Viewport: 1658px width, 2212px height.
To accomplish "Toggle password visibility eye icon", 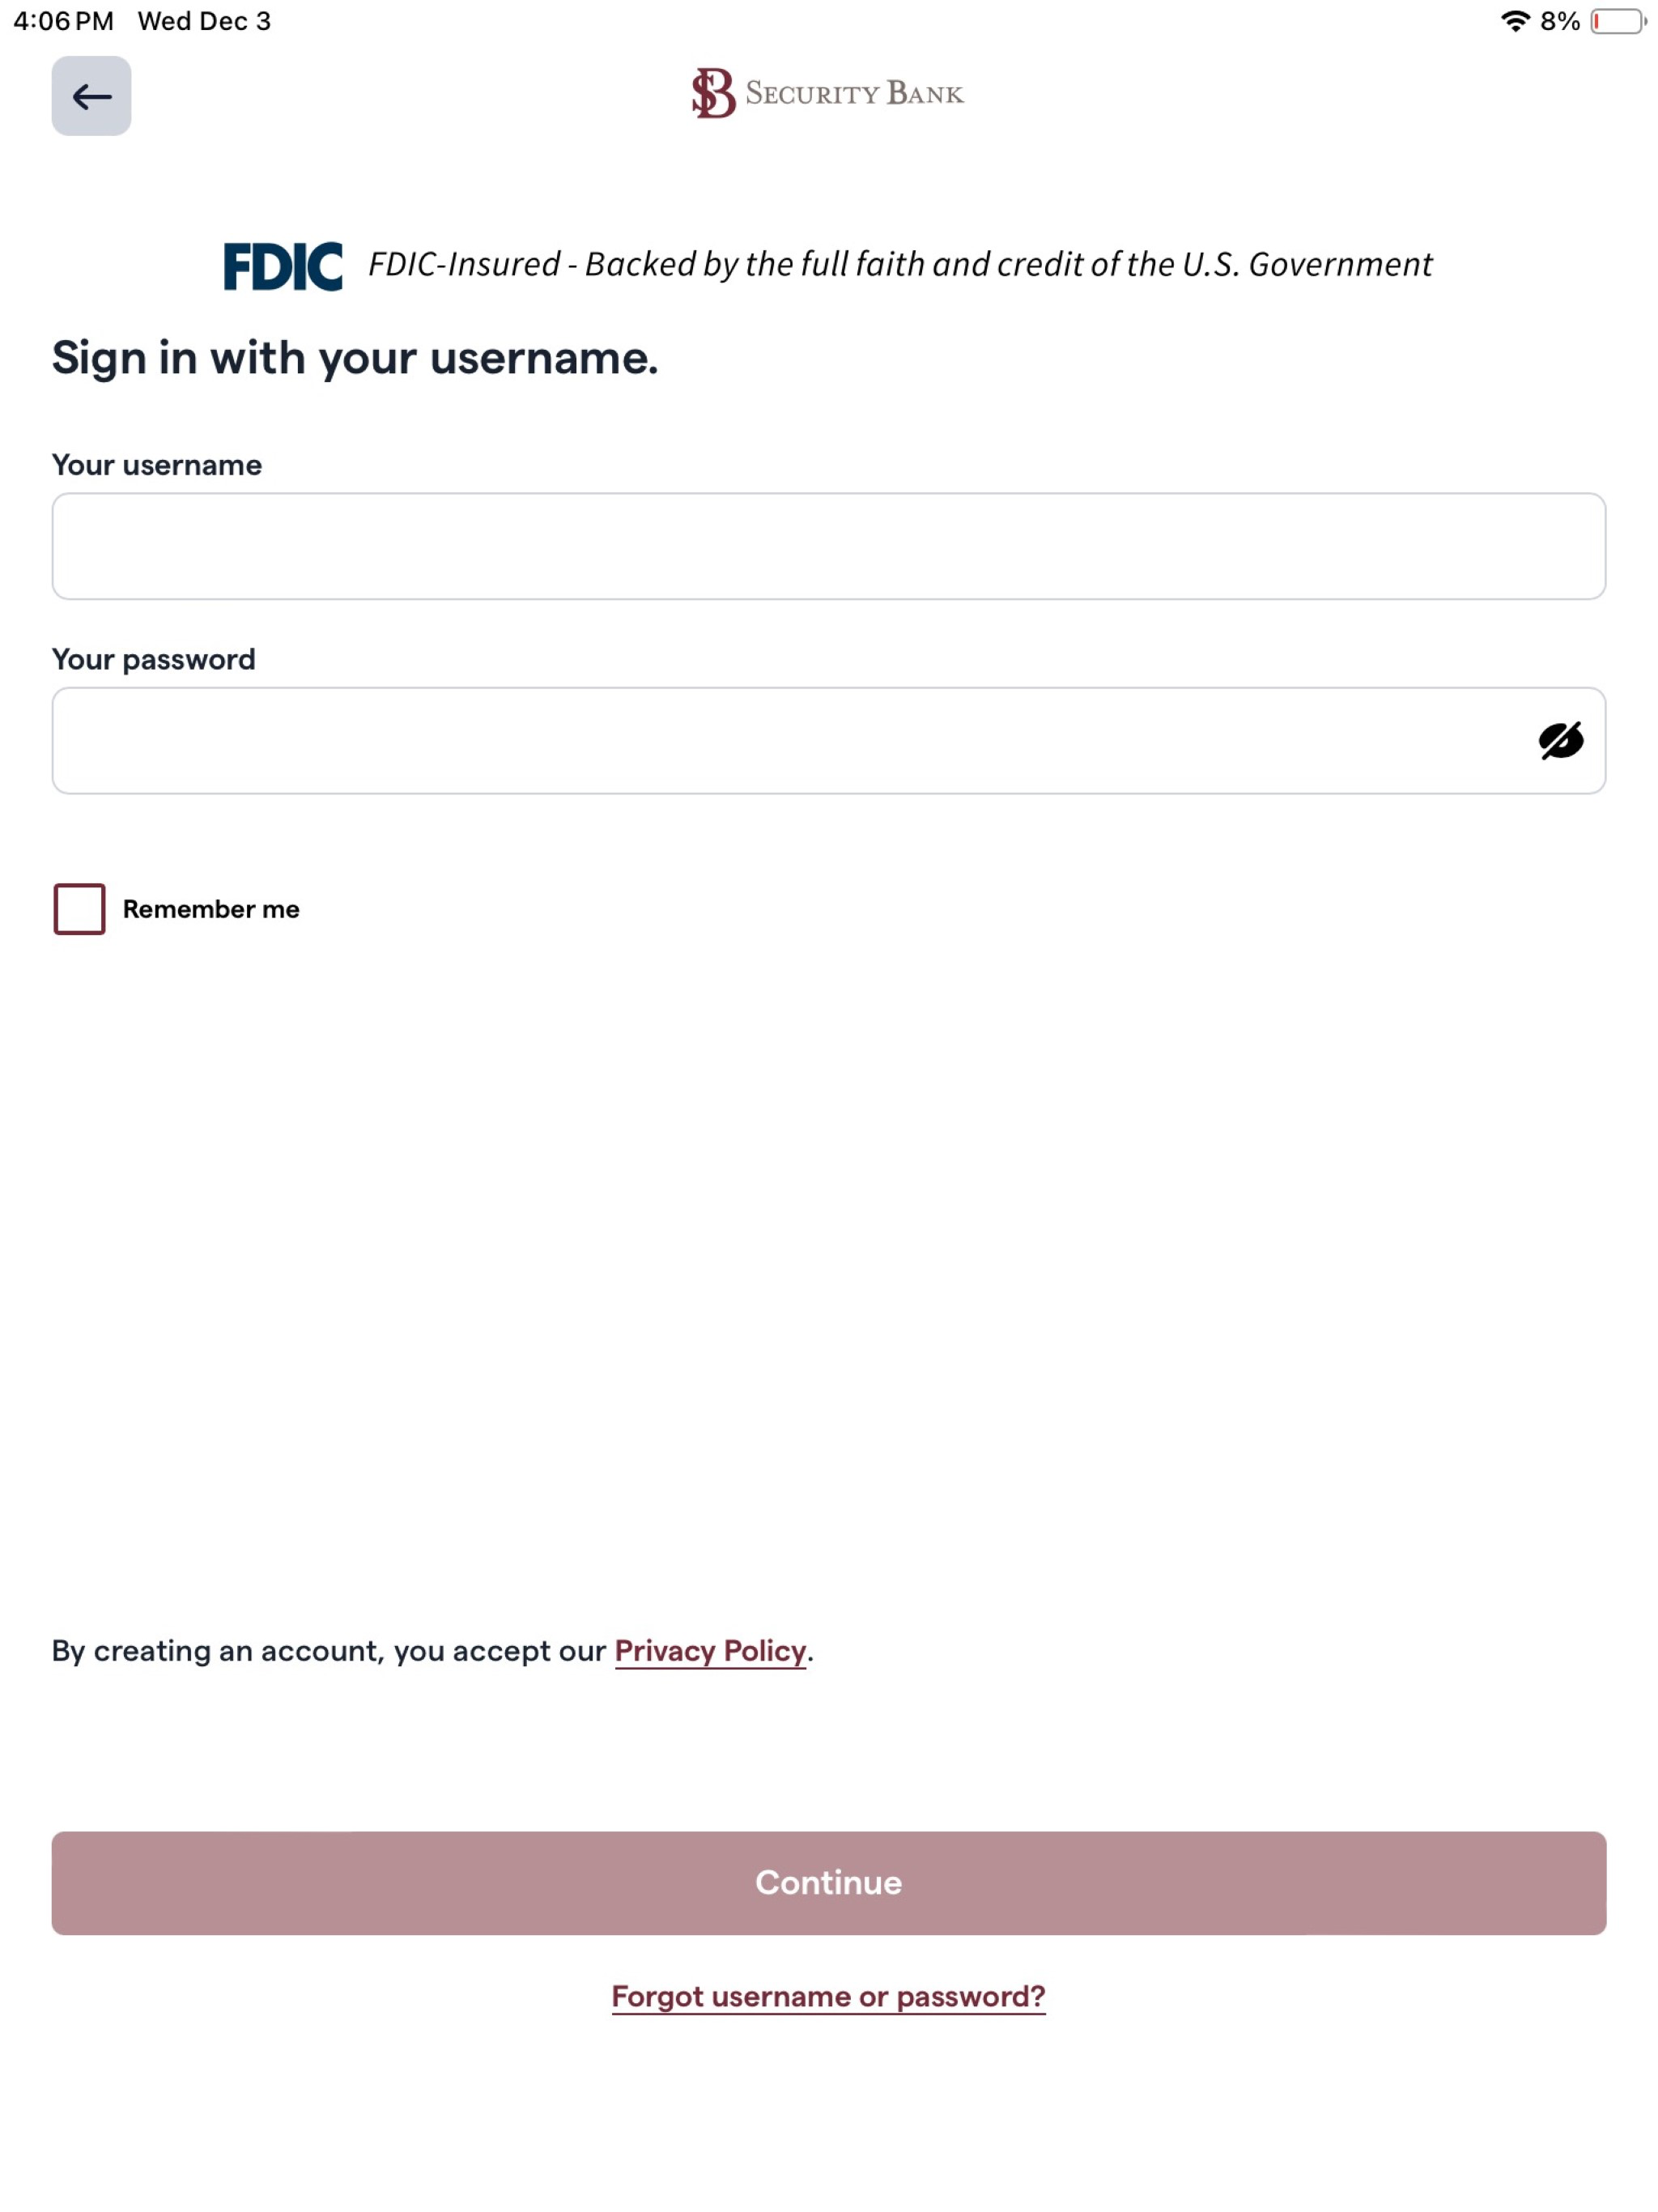I will point(1560,741).
